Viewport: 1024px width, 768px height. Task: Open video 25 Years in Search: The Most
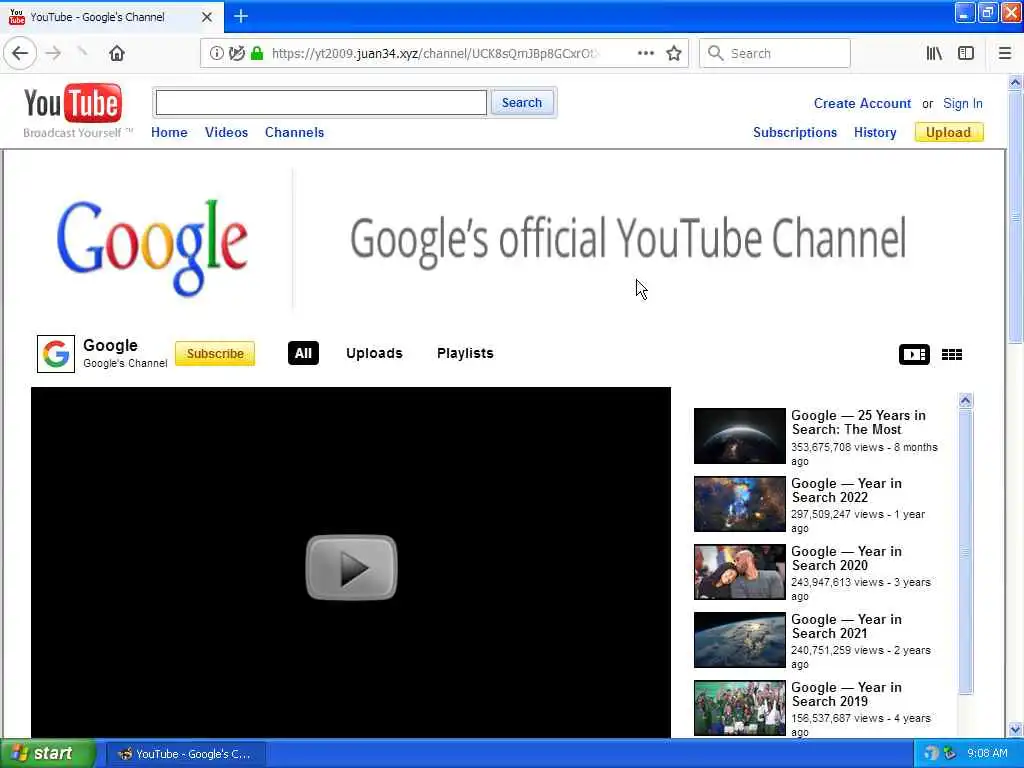tap(858, 423)
